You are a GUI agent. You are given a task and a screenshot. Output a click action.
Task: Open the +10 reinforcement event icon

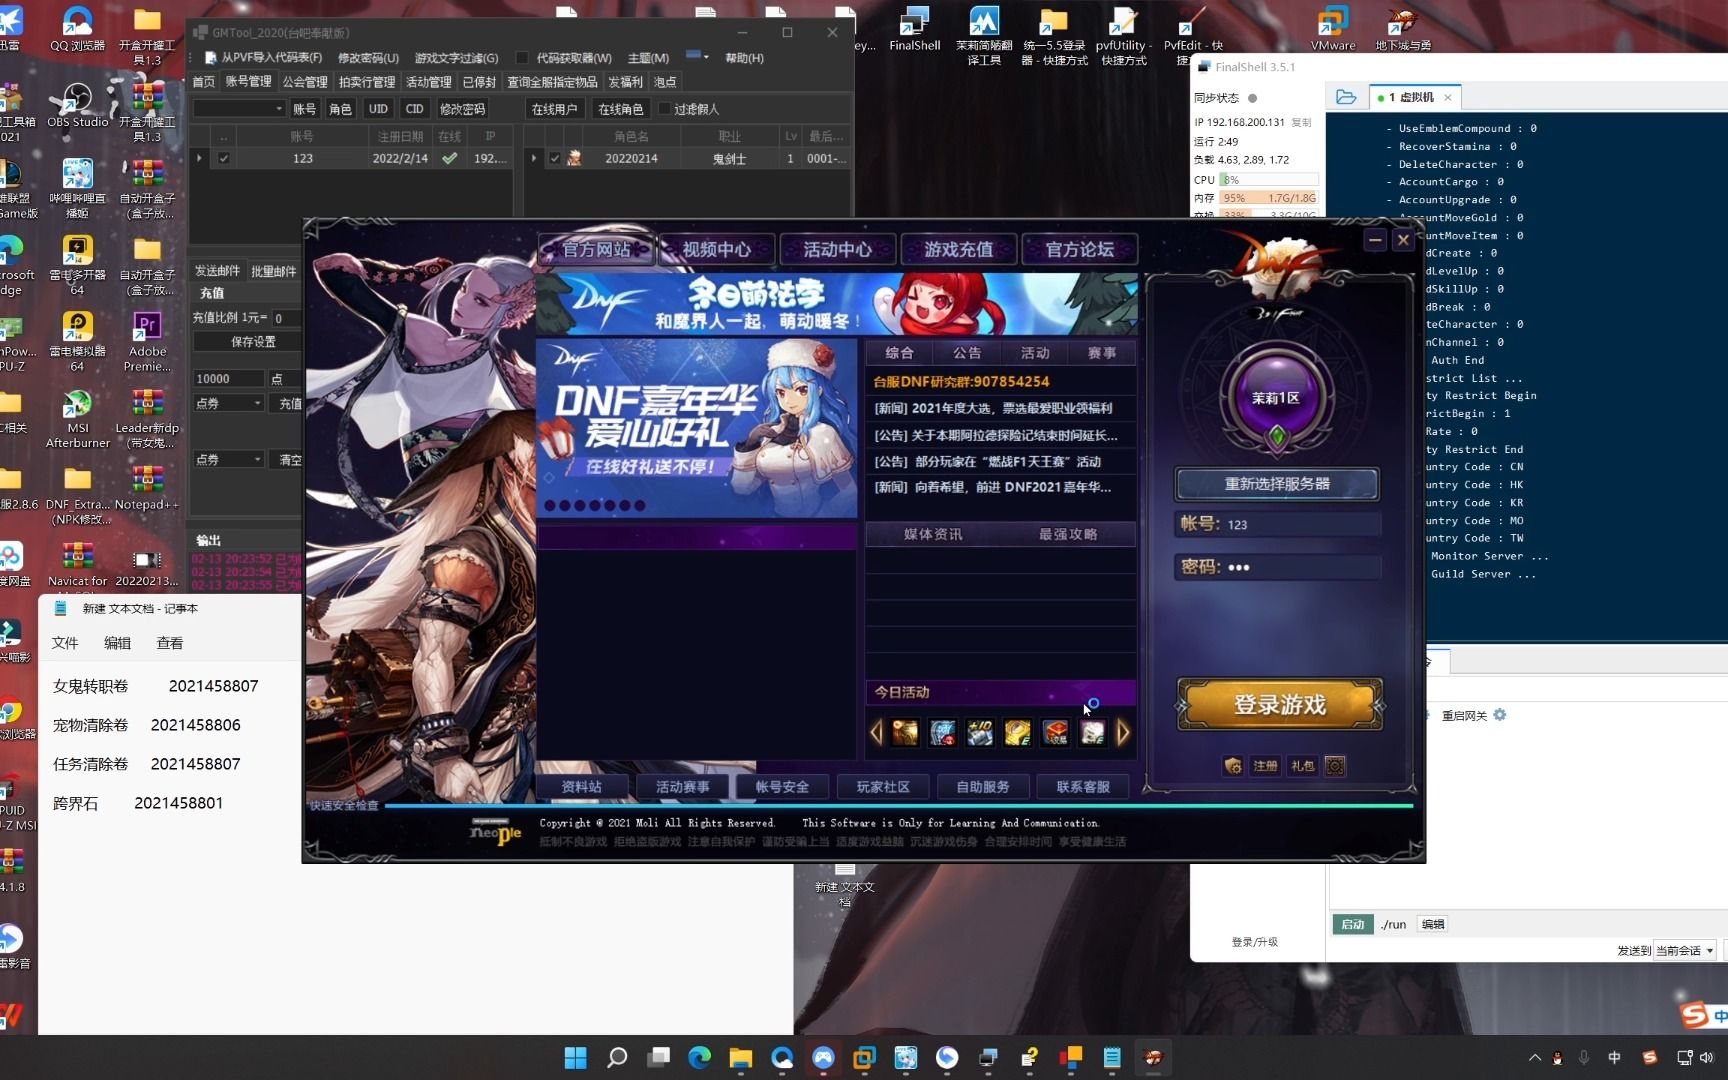(980, 732)
